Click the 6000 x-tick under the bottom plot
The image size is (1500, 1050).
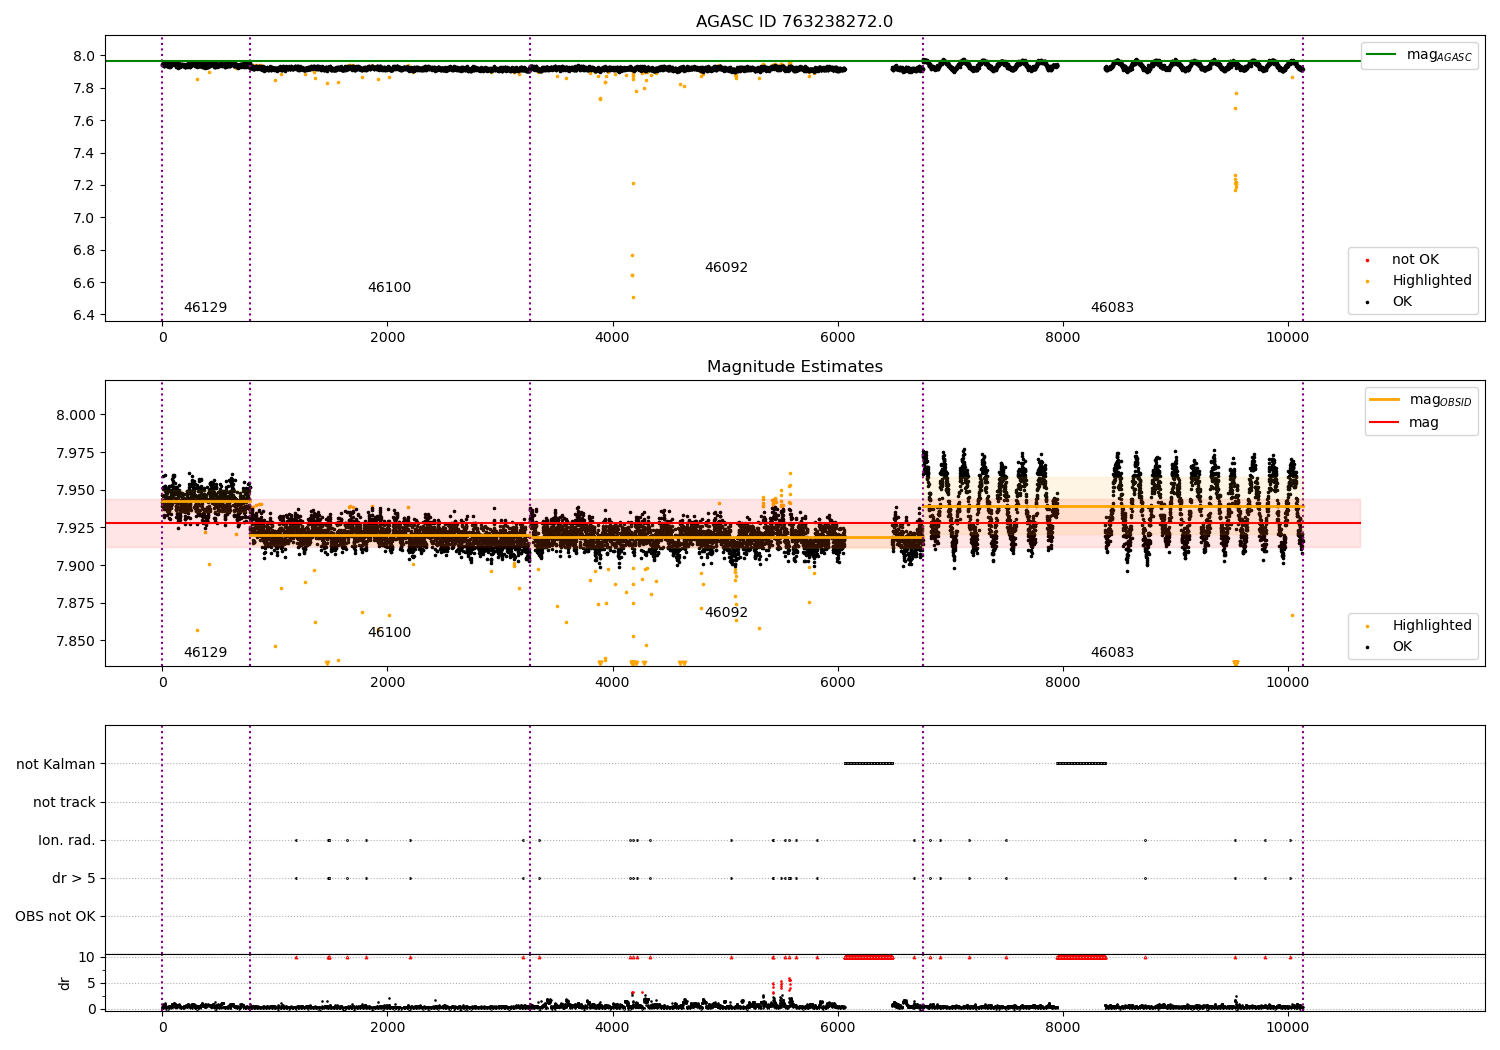click(x=837, y=1027)
